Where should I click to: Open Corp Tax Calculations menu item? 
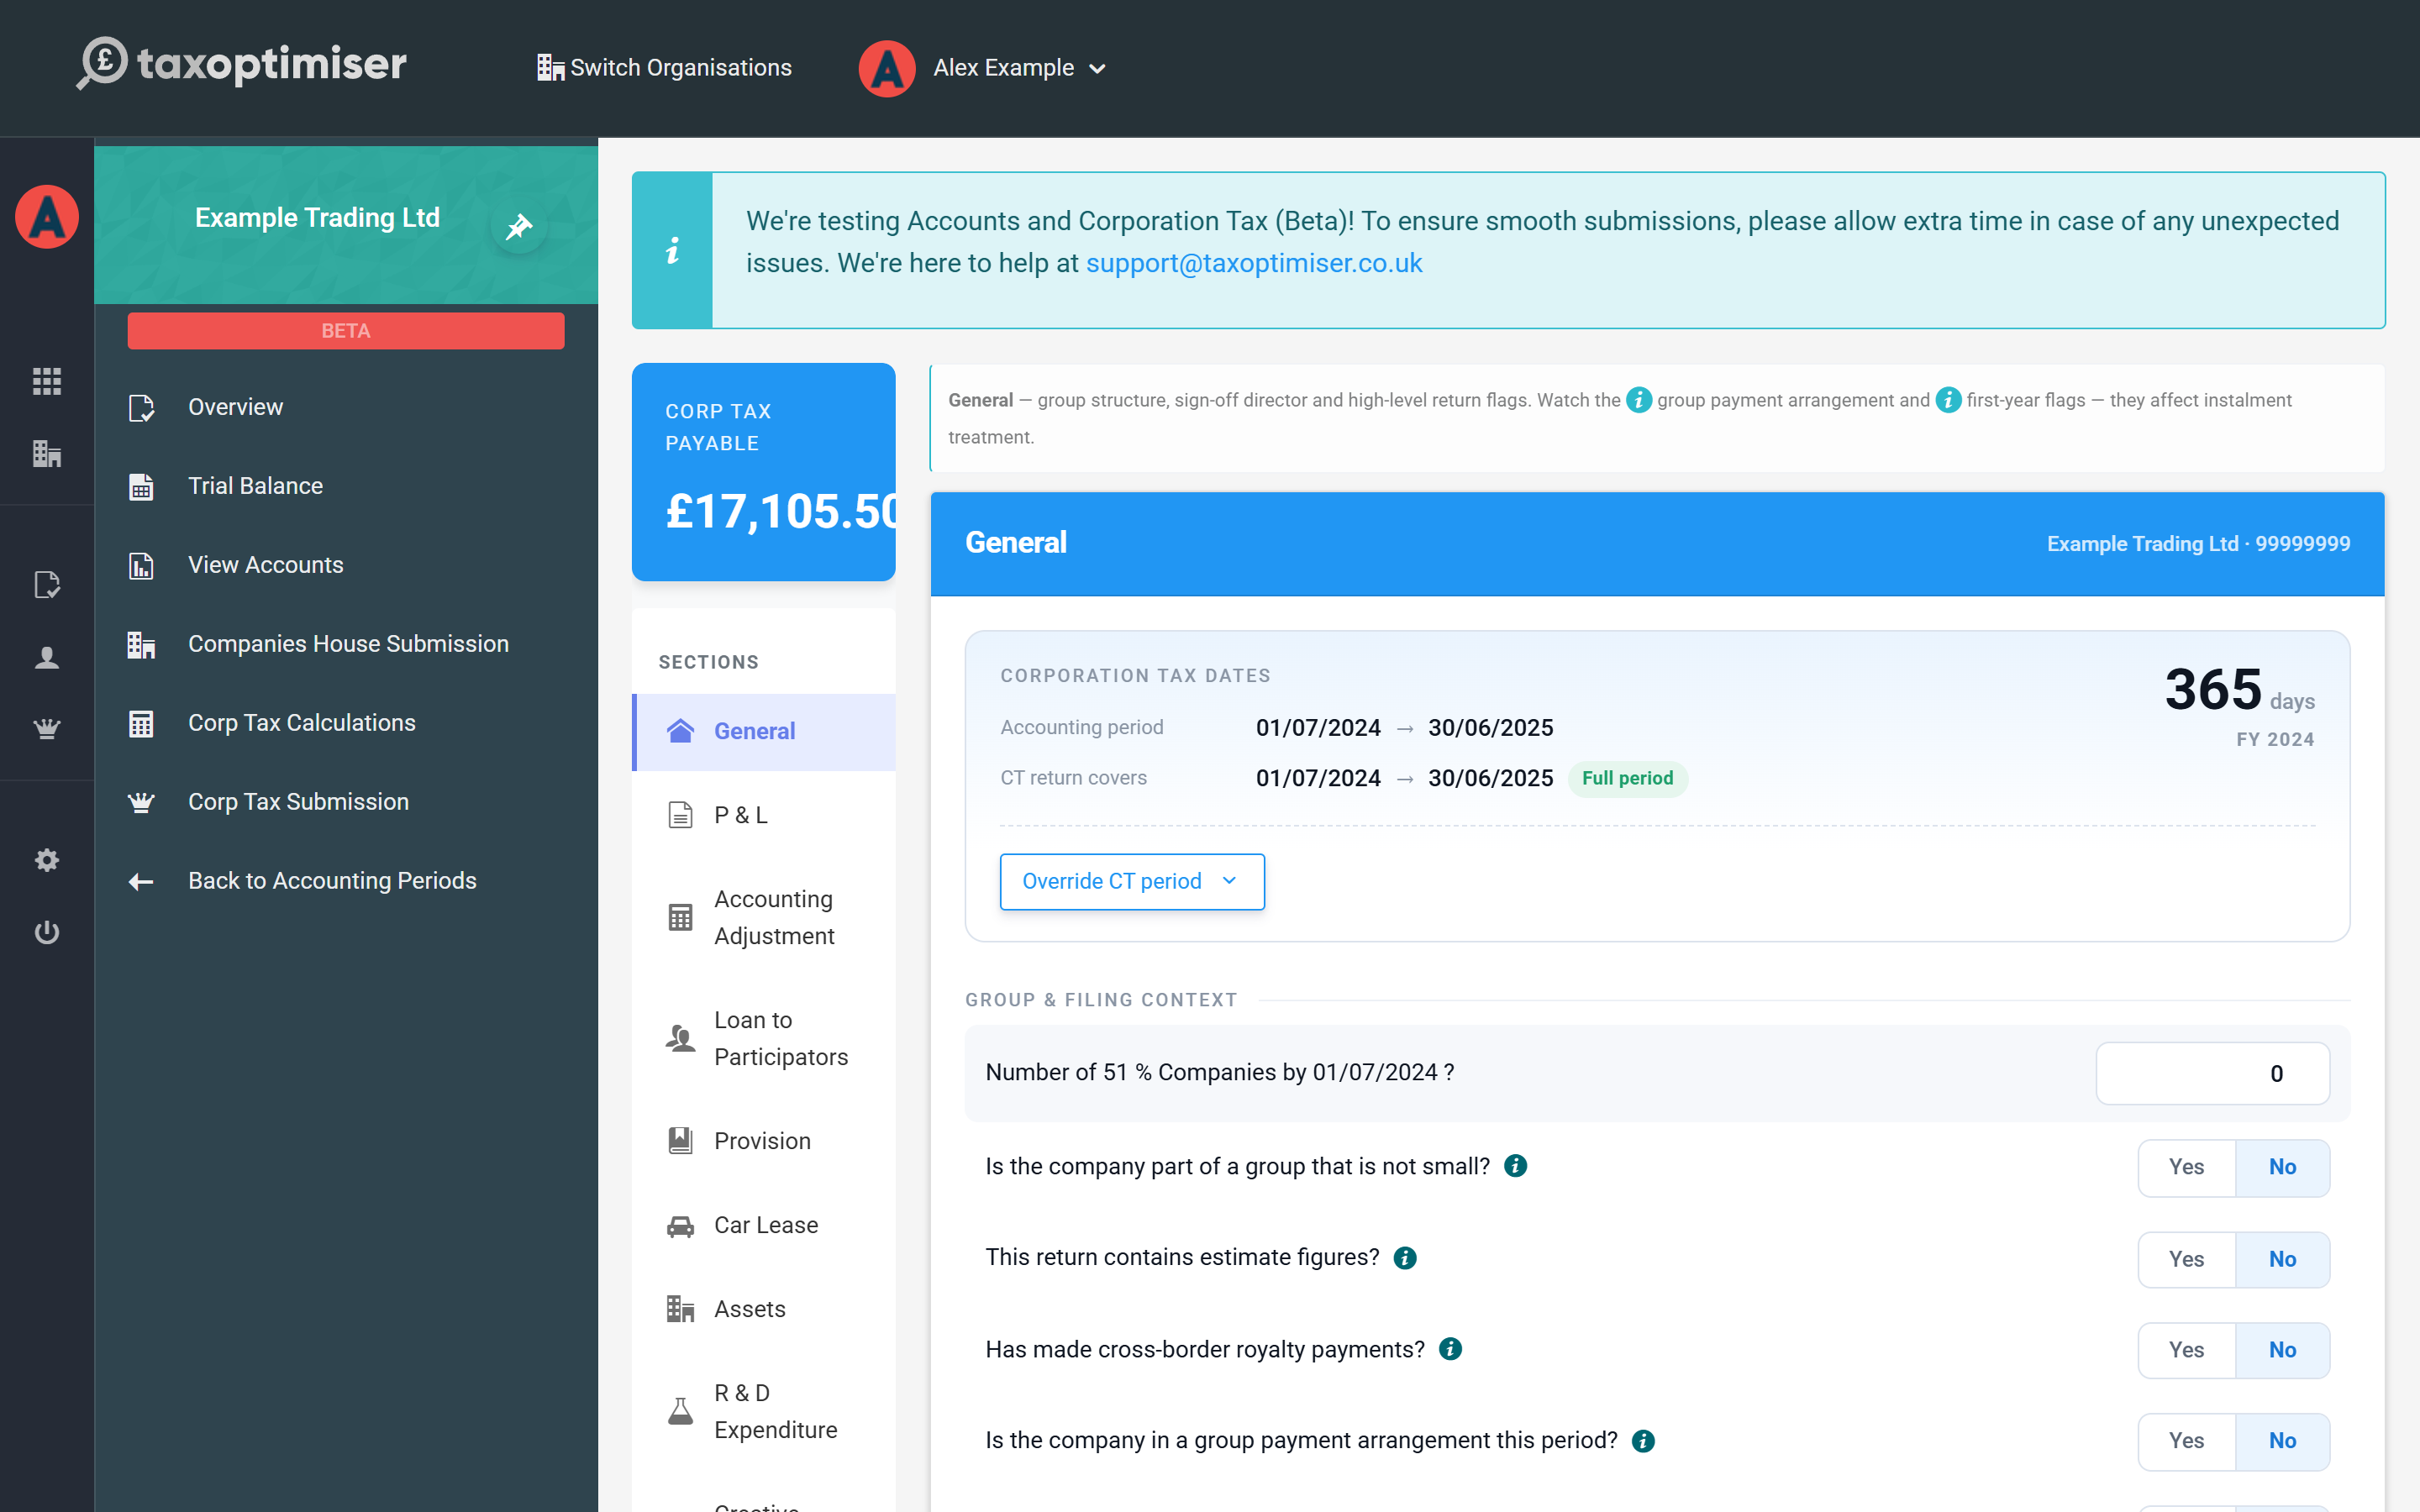click(346, 723)
